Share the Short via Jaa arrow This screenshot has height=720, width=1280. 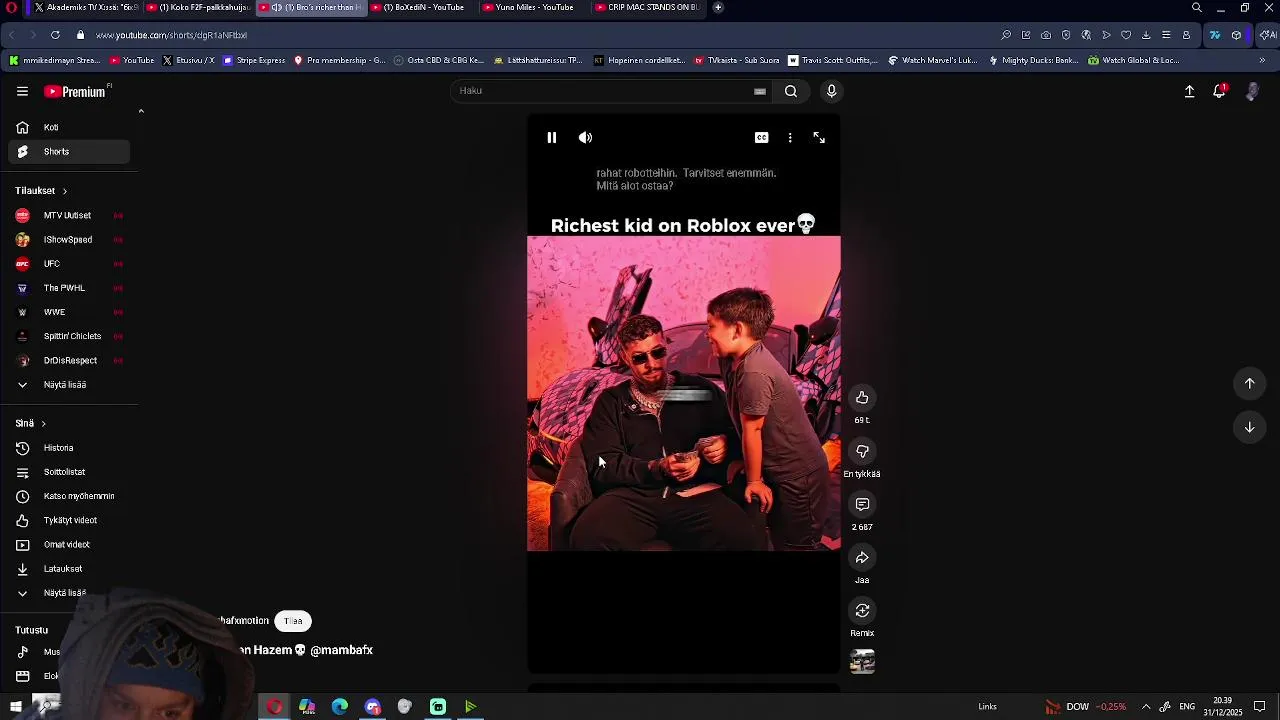point(862,557)
